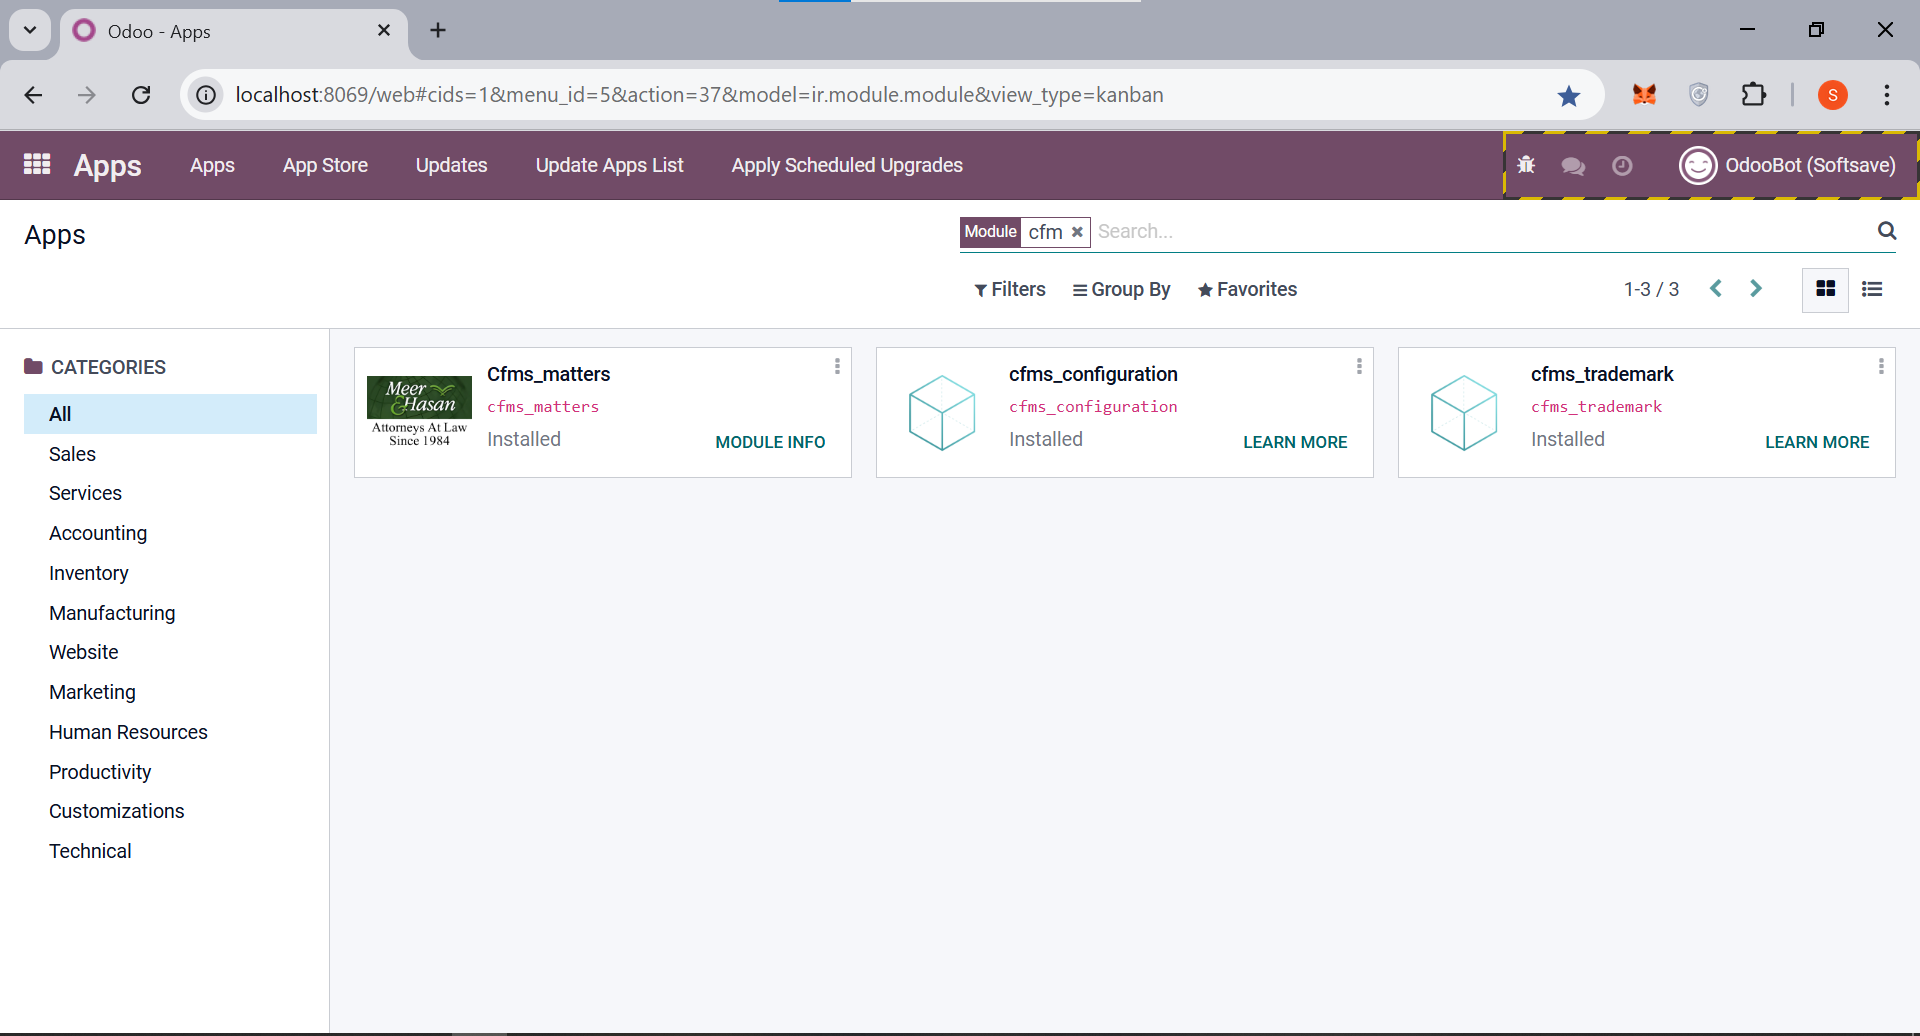Expand the Group By dropdown
This screenshot has width=1920, height=1036.
(x=1121, y=289)
